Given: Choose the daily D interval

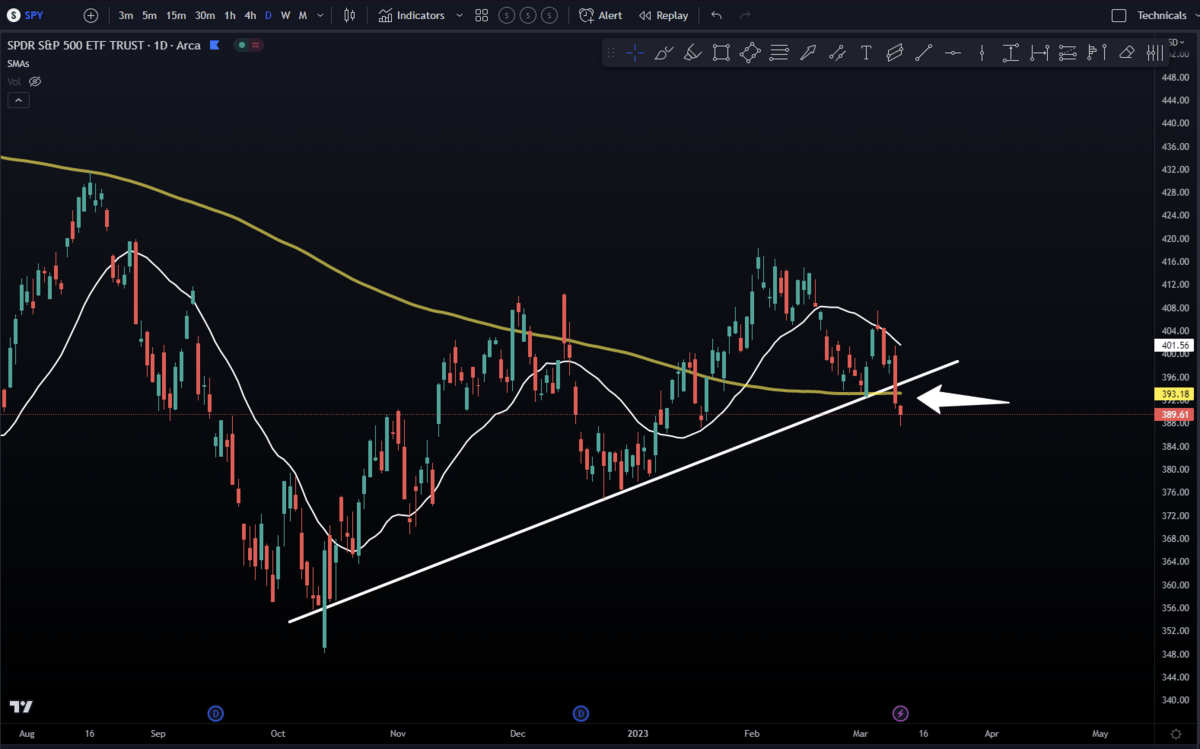Looking at the screenshot, I should coord(268,15).
